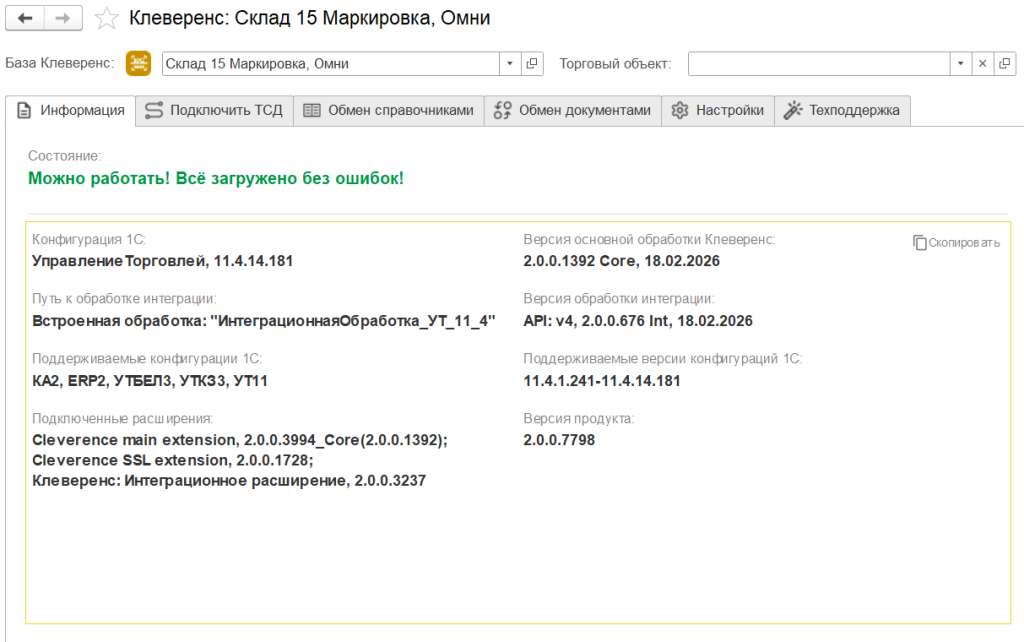
Task: Go back with the left arrow button
Action: pos(25,18)
